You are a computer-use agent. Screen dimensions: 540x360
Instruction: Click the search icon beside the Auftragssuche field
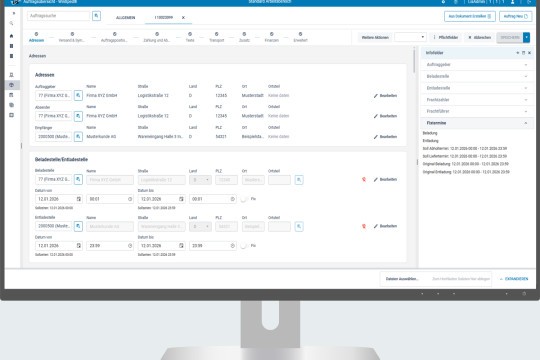(x=96, y=16)
